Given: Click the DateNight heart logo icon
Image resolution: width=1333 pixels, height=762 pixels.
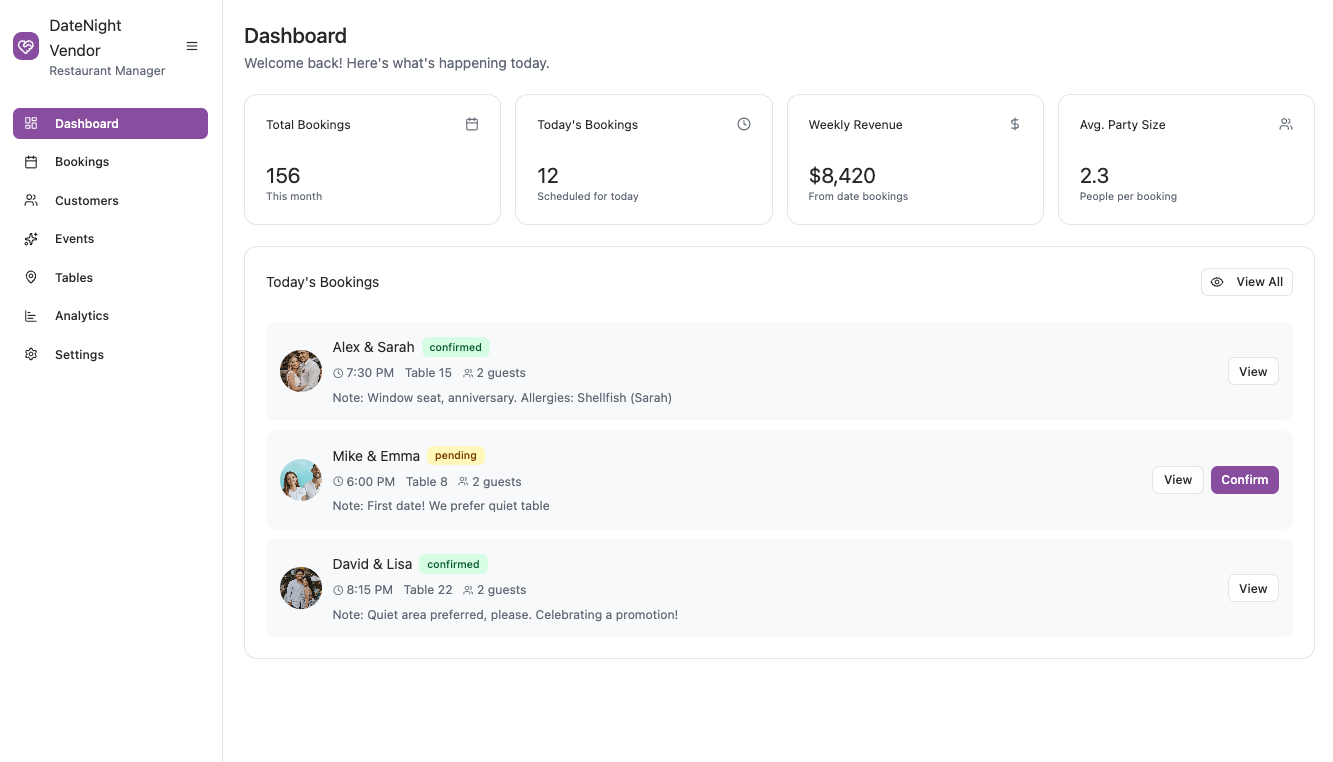Looking at the screenshot, I should pos(26,46).
